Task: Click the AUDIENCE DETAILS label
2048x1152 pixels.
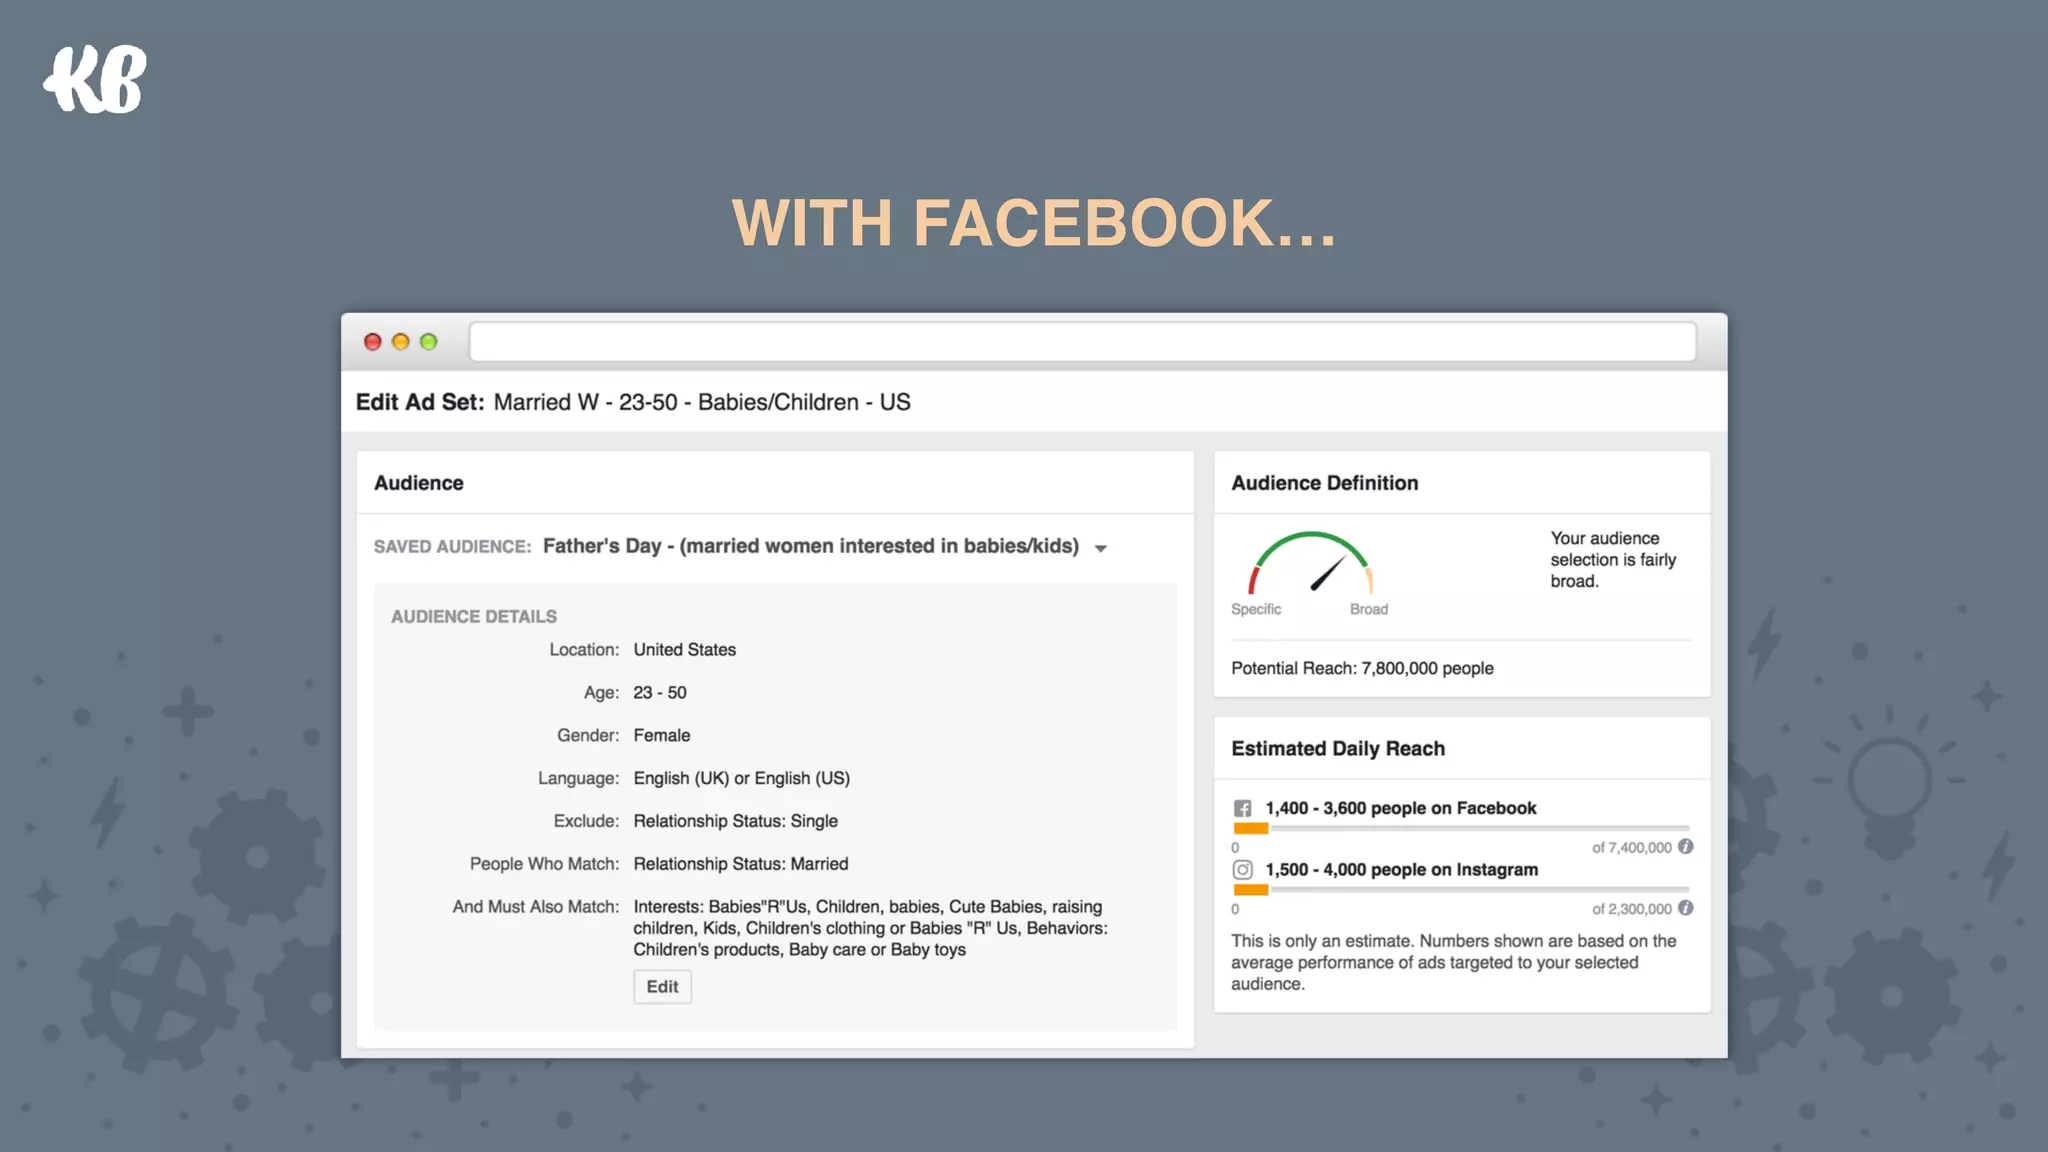Action: point(474,617)
